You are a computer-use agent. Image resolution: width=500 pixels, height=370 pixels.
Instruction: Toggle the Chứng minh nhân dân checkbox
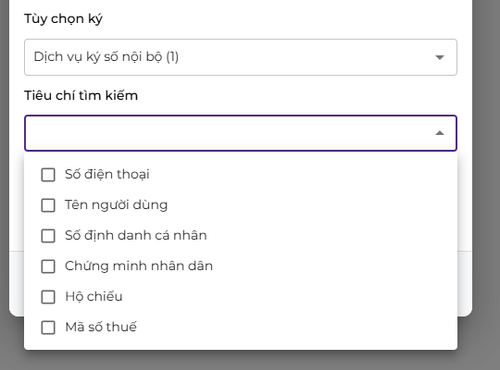tap(48, 266)
